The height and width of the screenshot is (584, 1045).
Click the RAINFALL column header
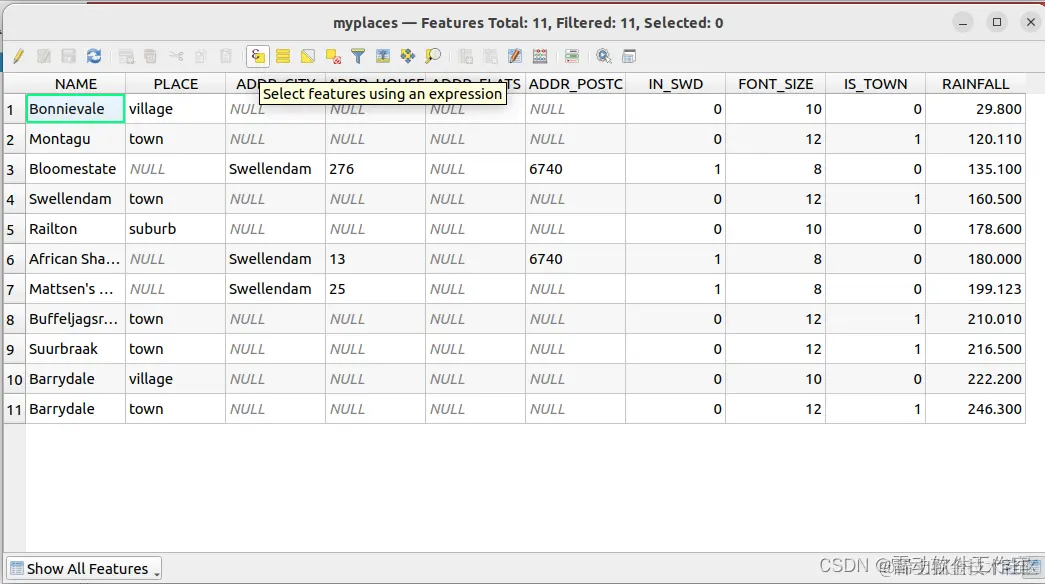point(975,84)
